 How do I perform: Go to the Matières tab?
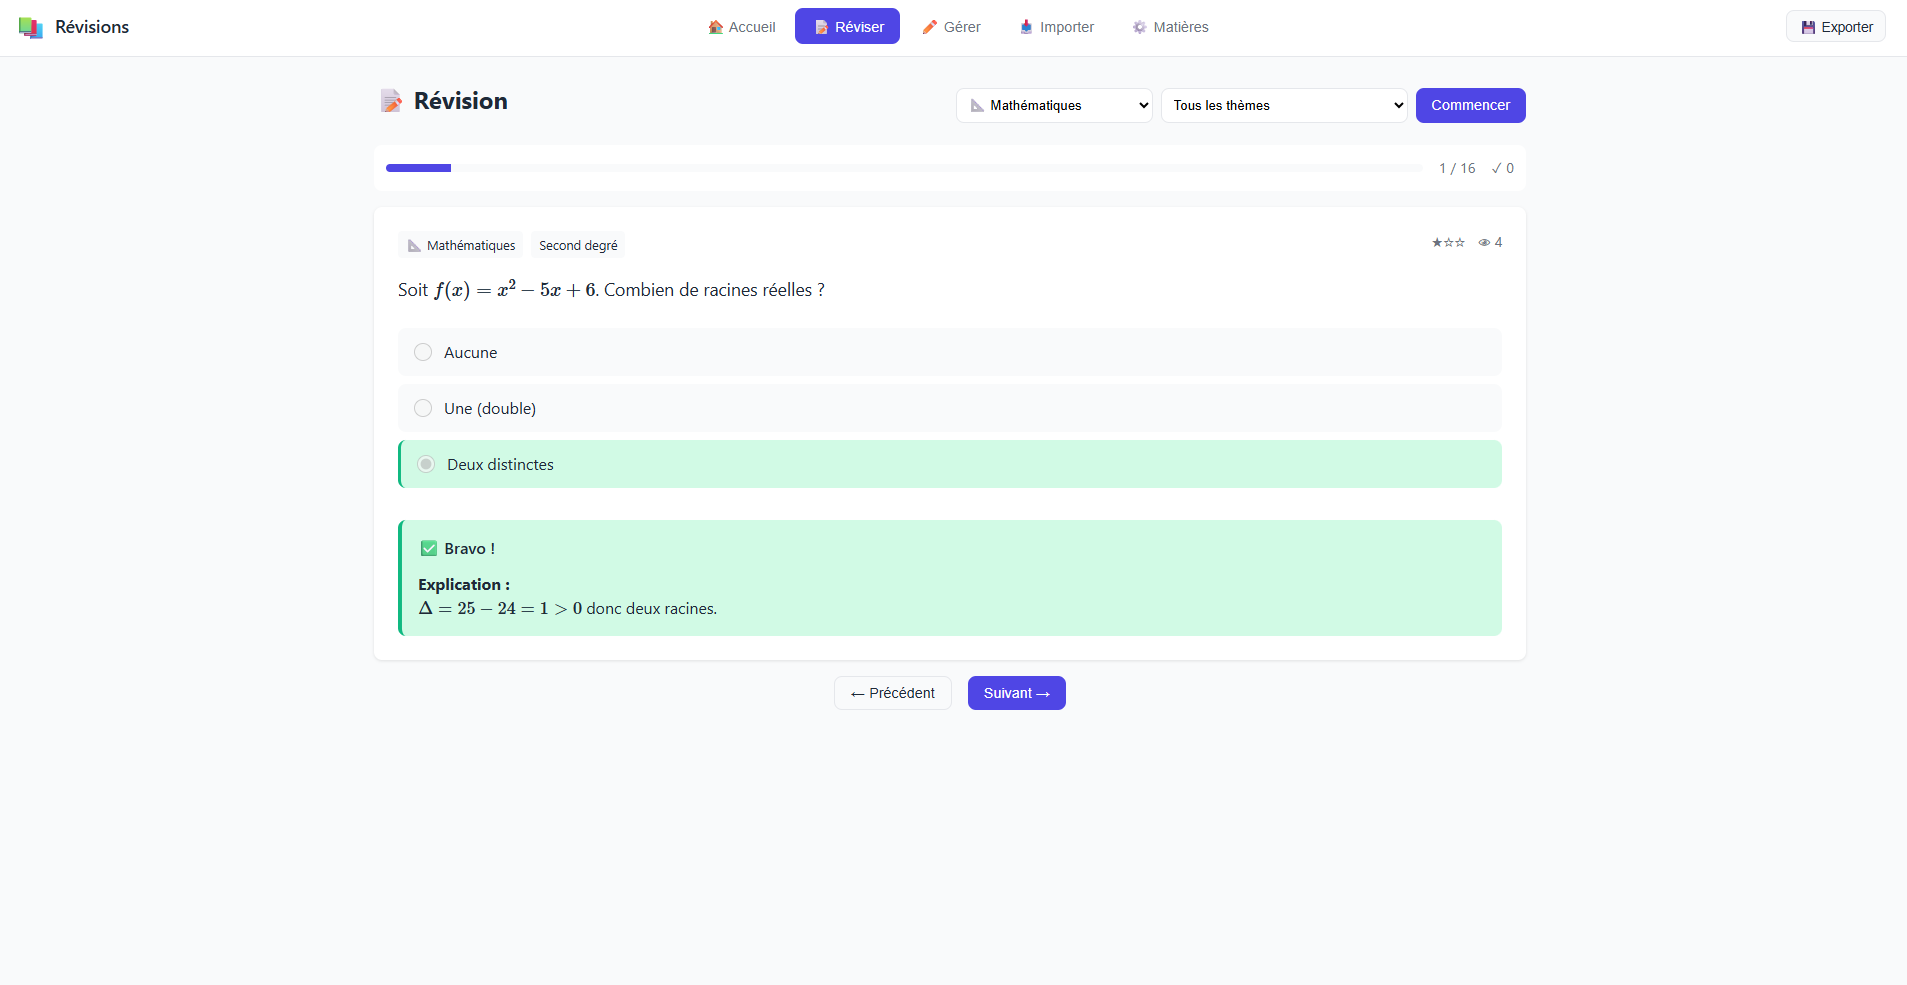pos(1170,27)
